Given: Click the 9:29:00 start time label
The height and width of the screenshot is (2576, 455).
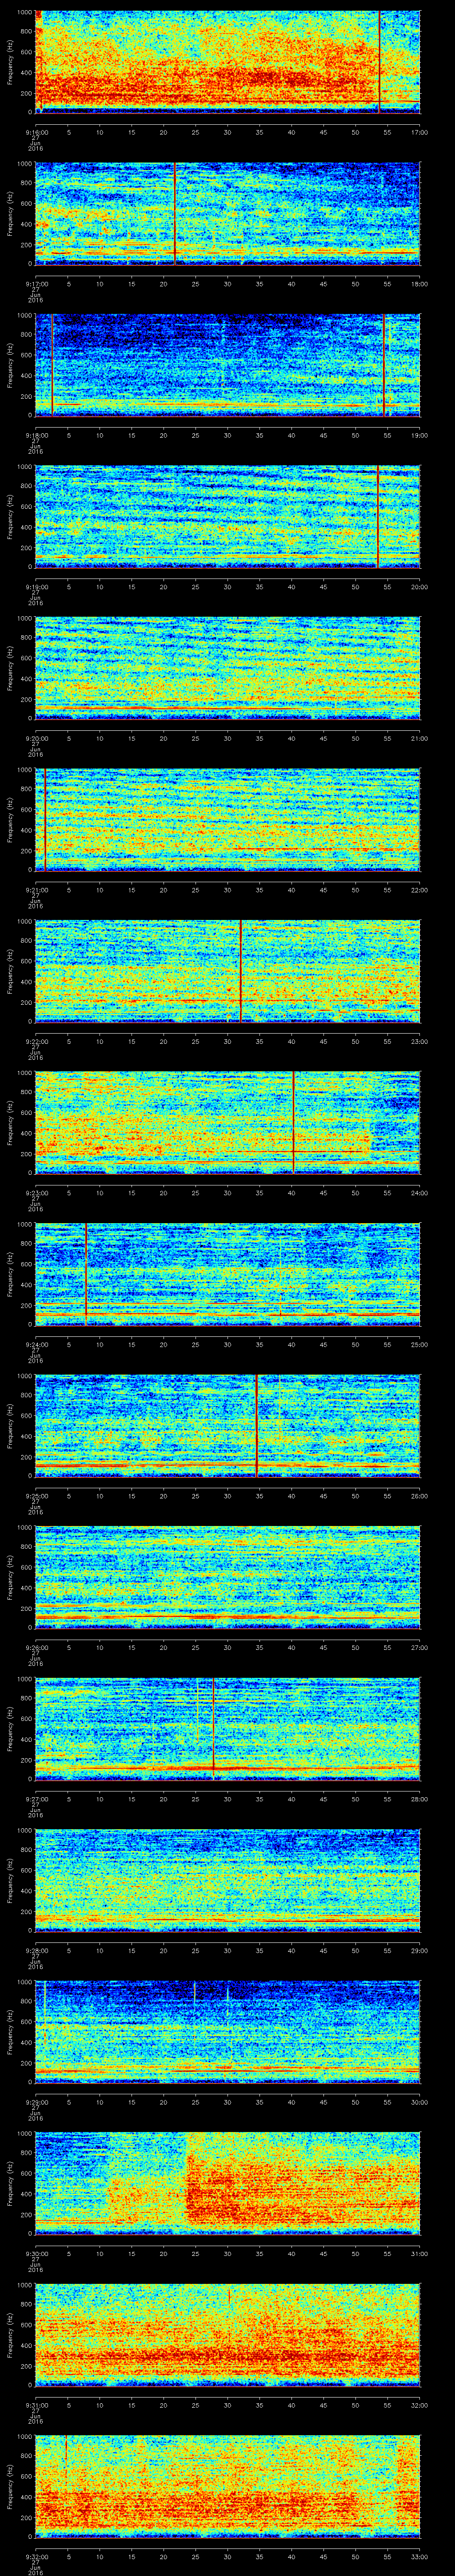Looking at the screenshot, I should pyautogui.click(x=37, y=2102).
